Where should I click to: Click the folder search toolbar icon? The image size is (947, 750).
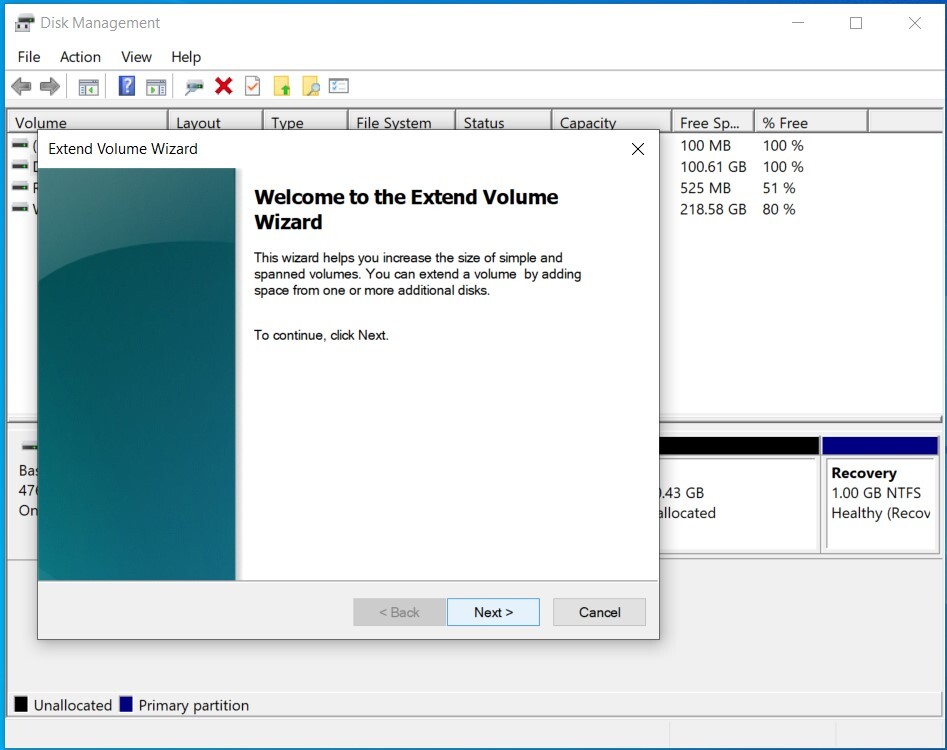pyautogui.click(x=311, y=86)
